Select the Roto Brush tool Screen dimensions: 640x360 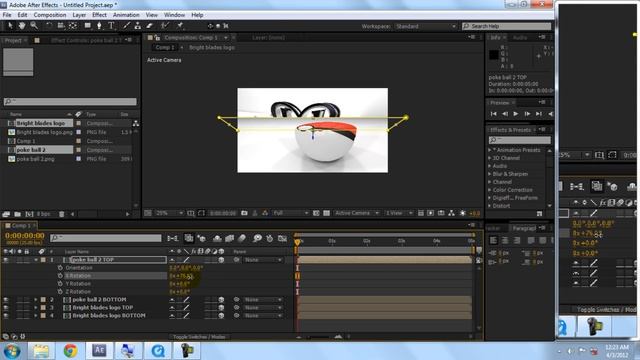pyautogui.click(x=164, y=26)
